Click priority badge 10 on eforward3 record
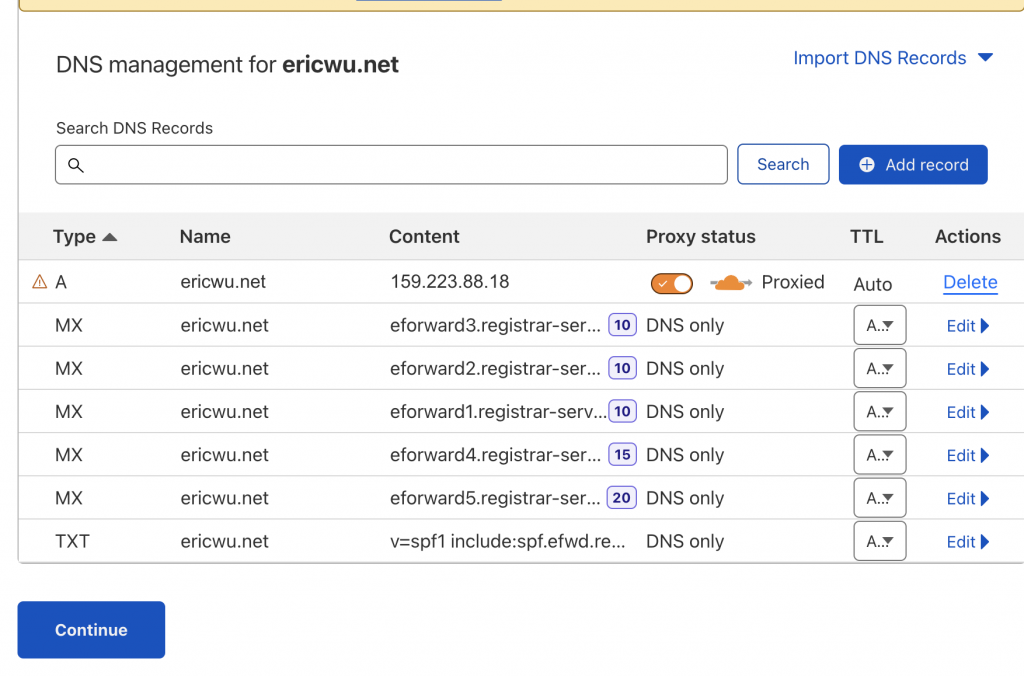The image size is (1024, 676). tap(622, 325)
